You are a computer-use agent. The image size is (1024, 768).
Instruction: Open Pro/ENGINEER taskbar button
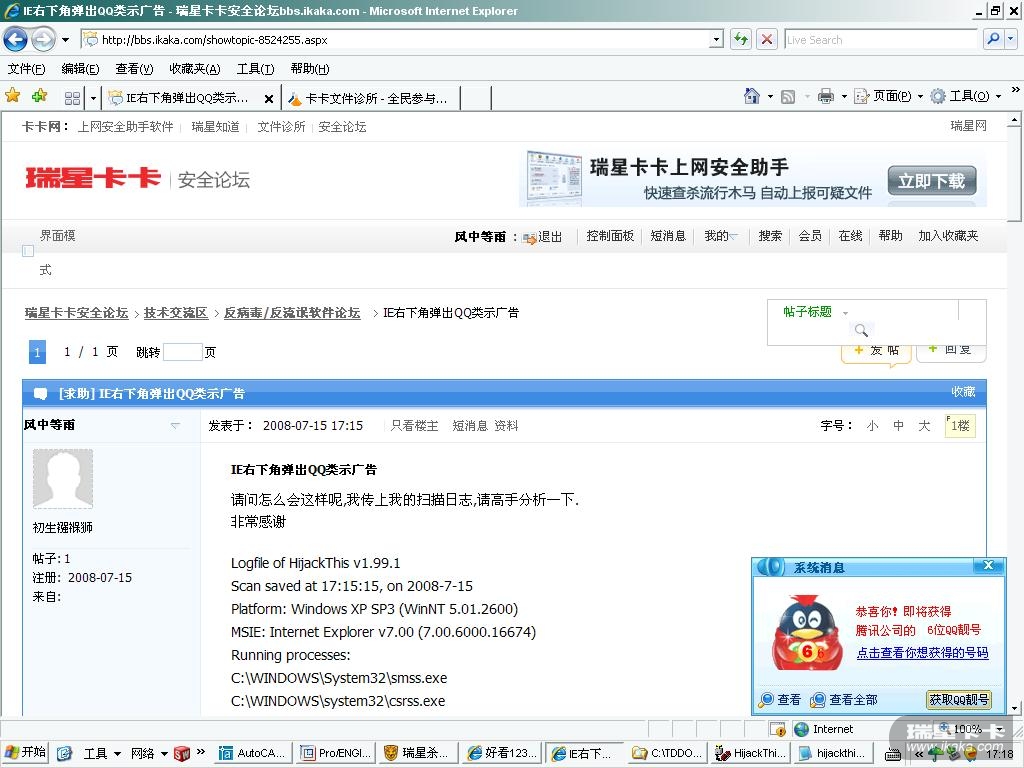335,753
